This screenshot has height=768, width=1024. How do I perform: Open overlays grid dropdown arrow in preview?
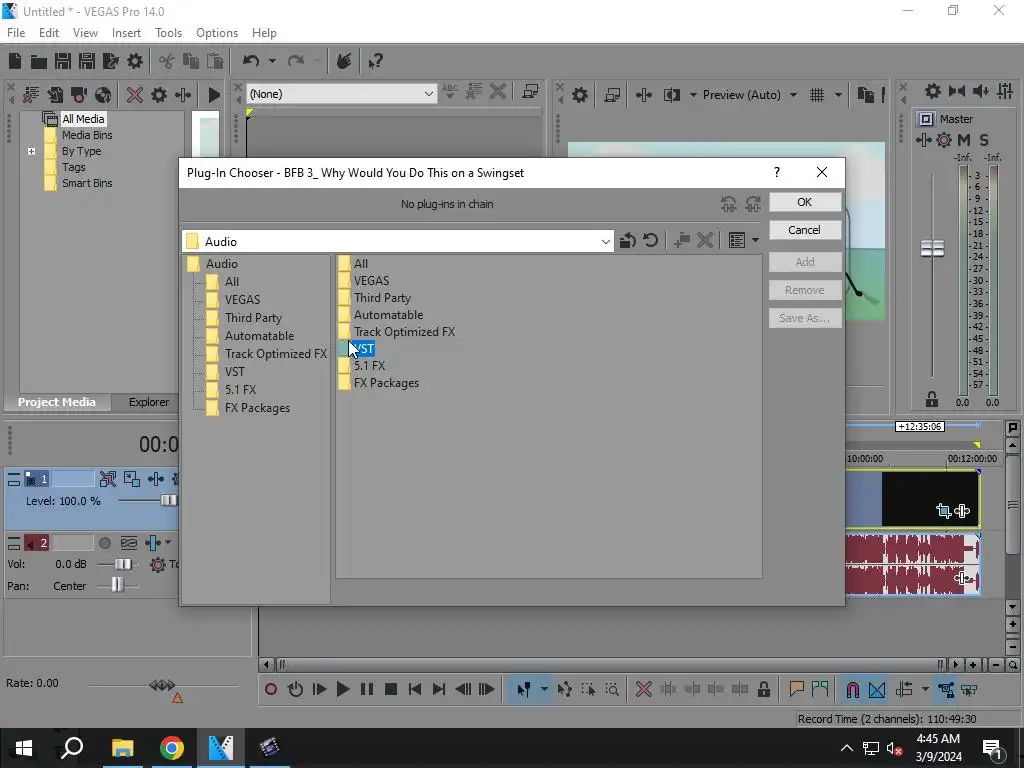pos(838,95)
